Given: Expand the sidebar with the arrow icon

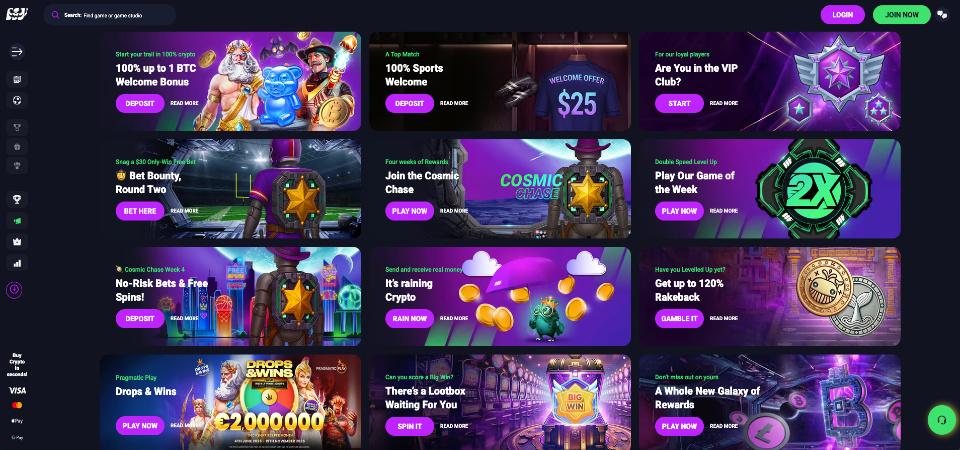Looking at the screenshot, I should [x=17, y=52].
